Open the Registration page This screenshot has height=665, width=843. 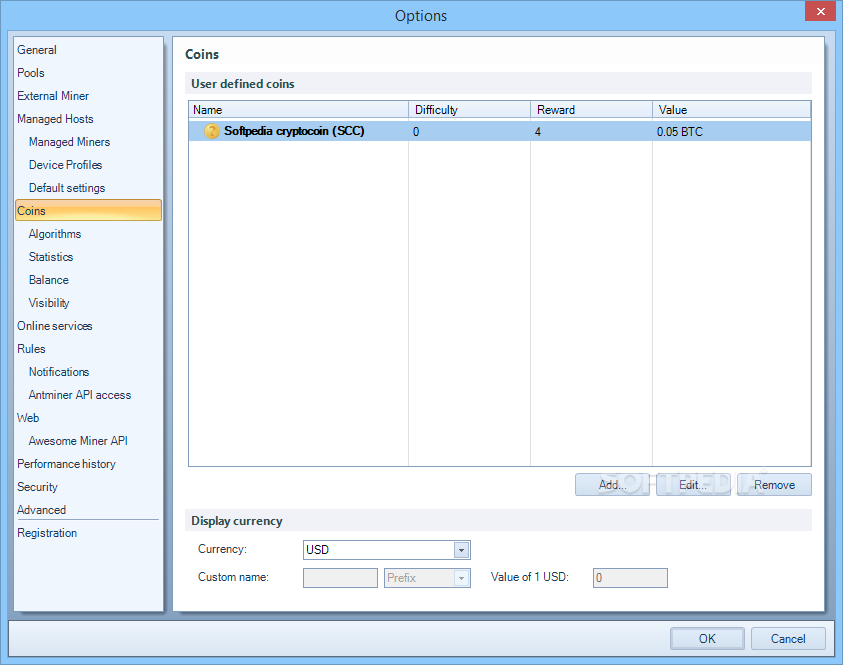coord(47,533)
